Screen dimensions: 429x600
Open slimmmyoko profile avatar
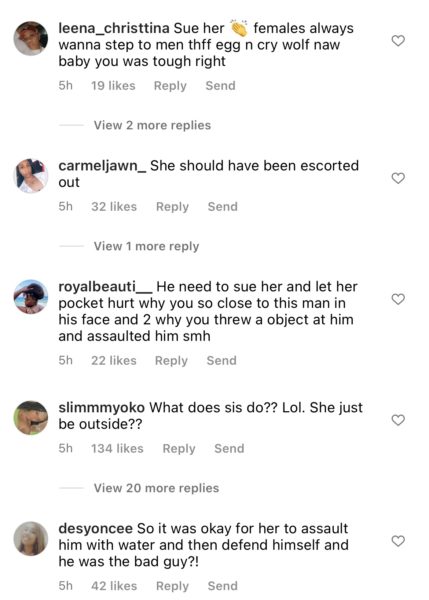[31, 417]
